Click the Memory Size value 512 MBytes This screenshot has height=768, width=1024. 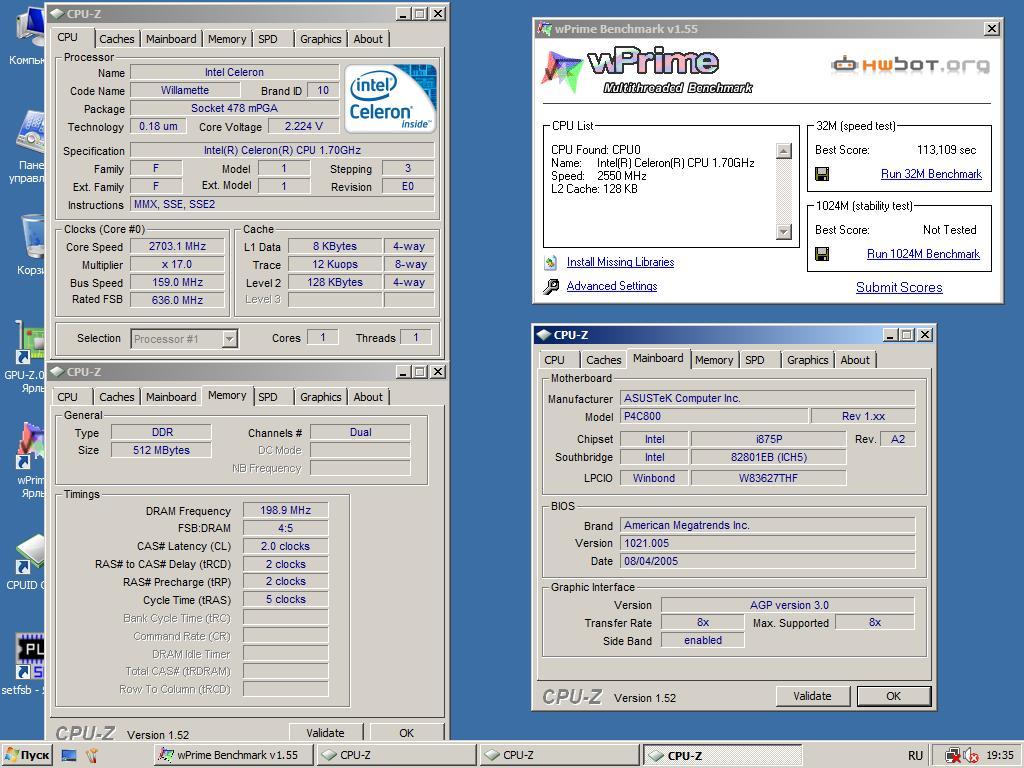point(161,450)
